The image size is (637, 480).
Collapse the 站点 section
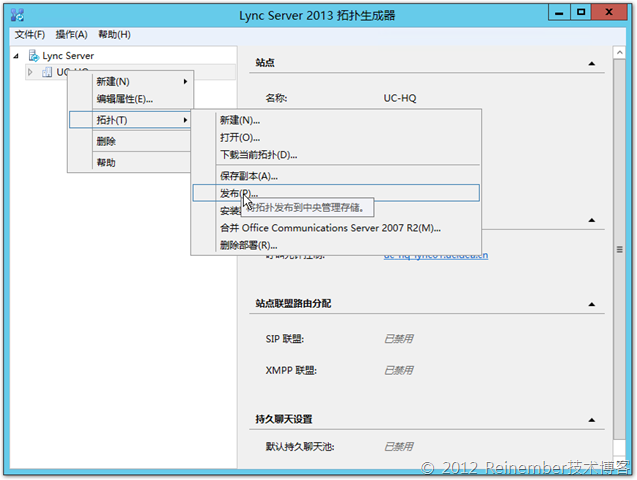(592, 63)
